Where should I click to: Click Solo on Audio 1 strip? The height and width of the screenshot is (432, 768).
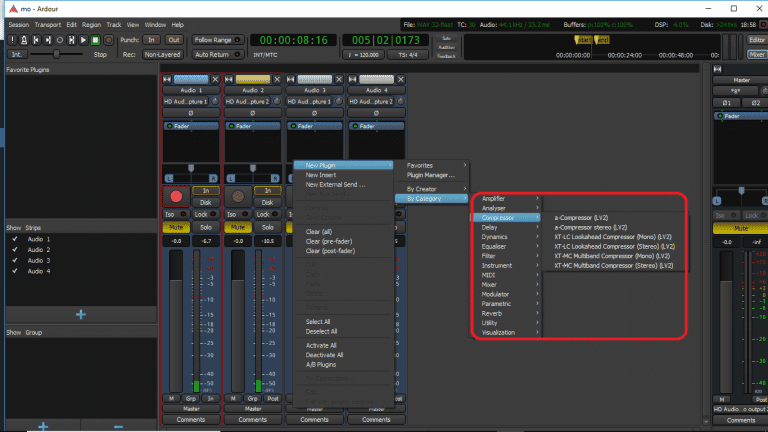206,227
